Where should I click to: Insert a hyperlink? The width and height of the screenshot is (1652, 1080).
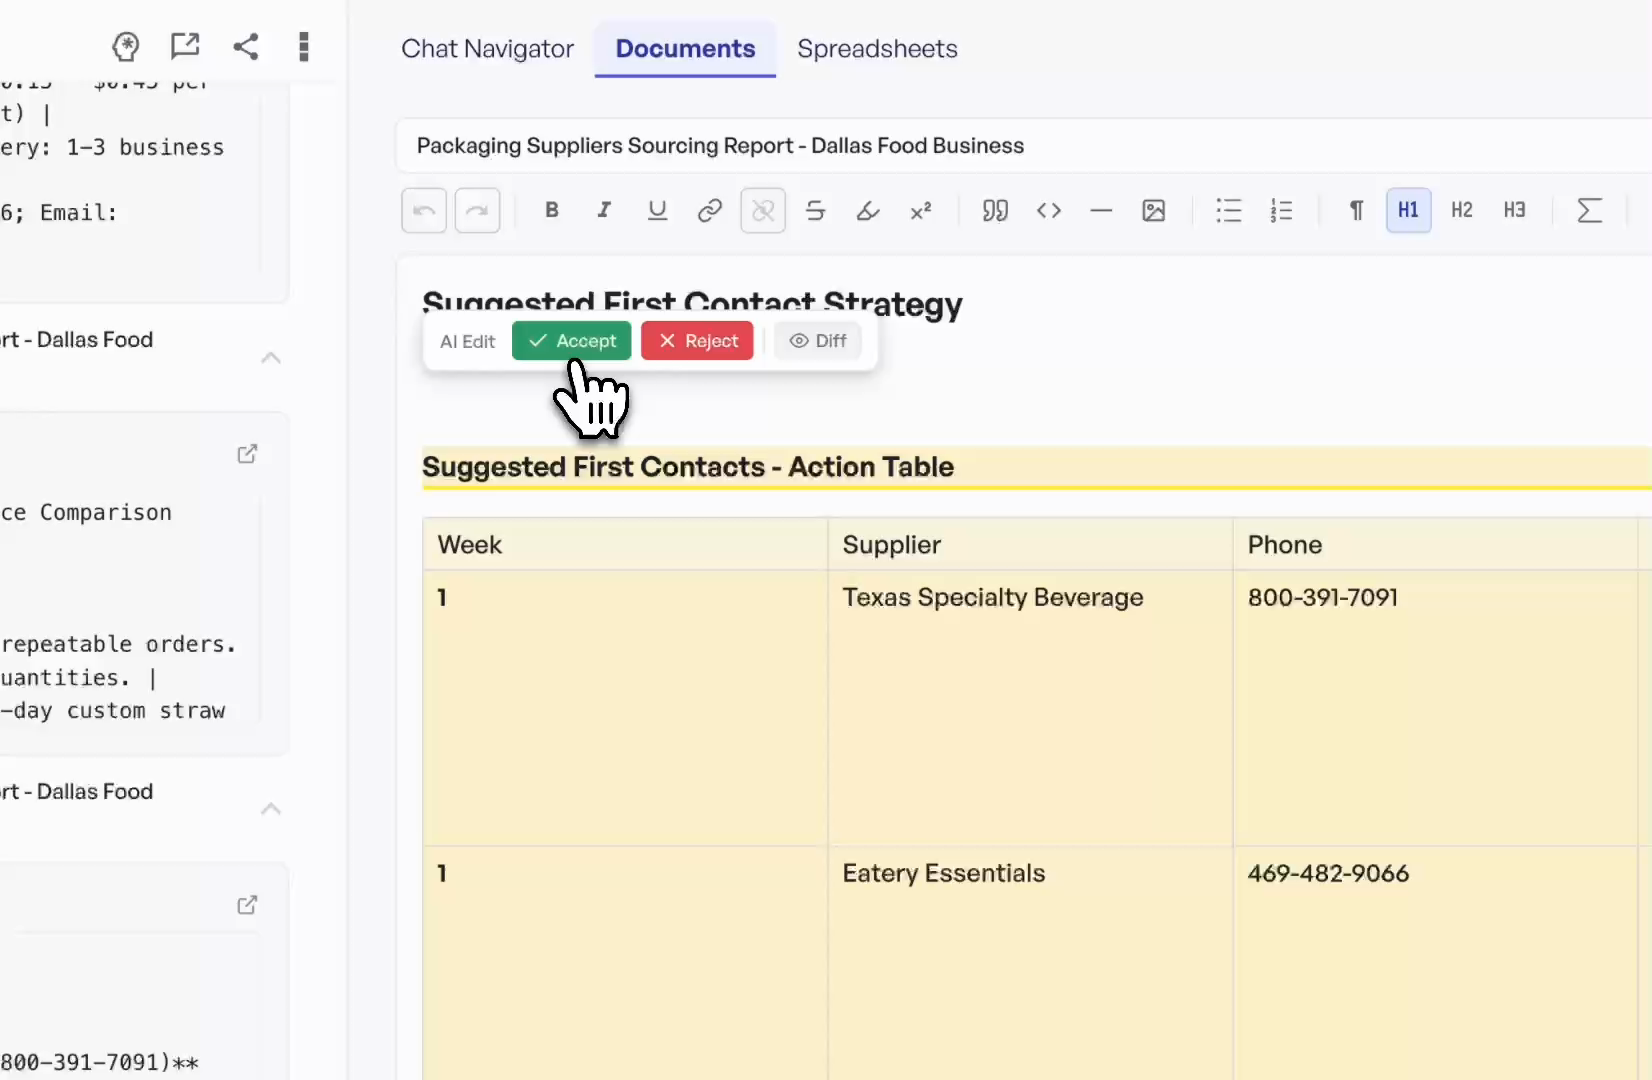pos(709,210)
